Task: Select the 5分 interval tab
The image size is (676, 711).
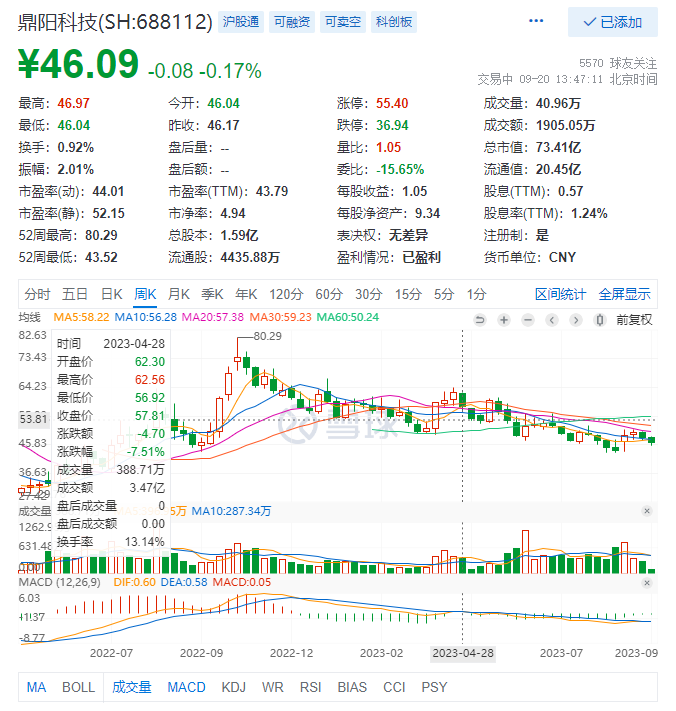Action: [444, 294]
